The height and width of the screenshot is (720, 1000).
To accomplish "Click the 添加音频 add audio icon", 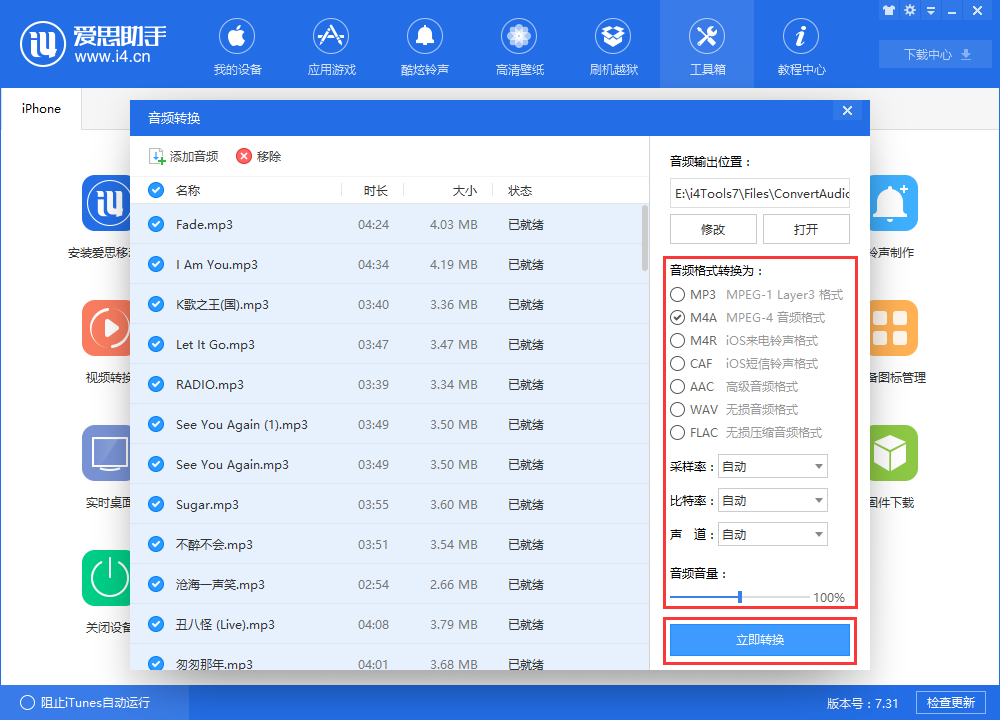I will [157, 157].
